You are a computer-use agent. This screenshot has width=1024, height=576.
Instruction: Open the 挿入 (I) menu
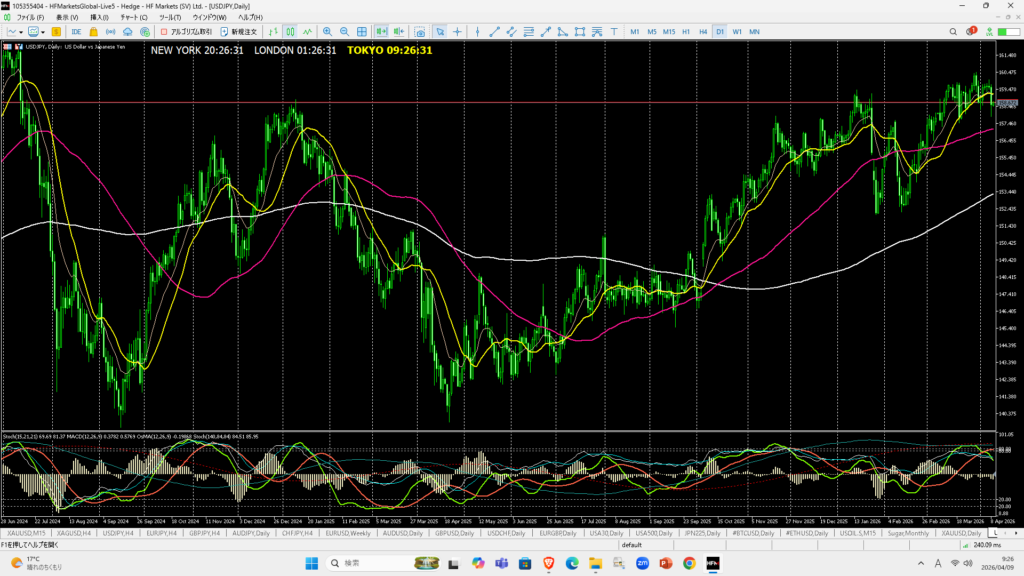tap(99, 18)
